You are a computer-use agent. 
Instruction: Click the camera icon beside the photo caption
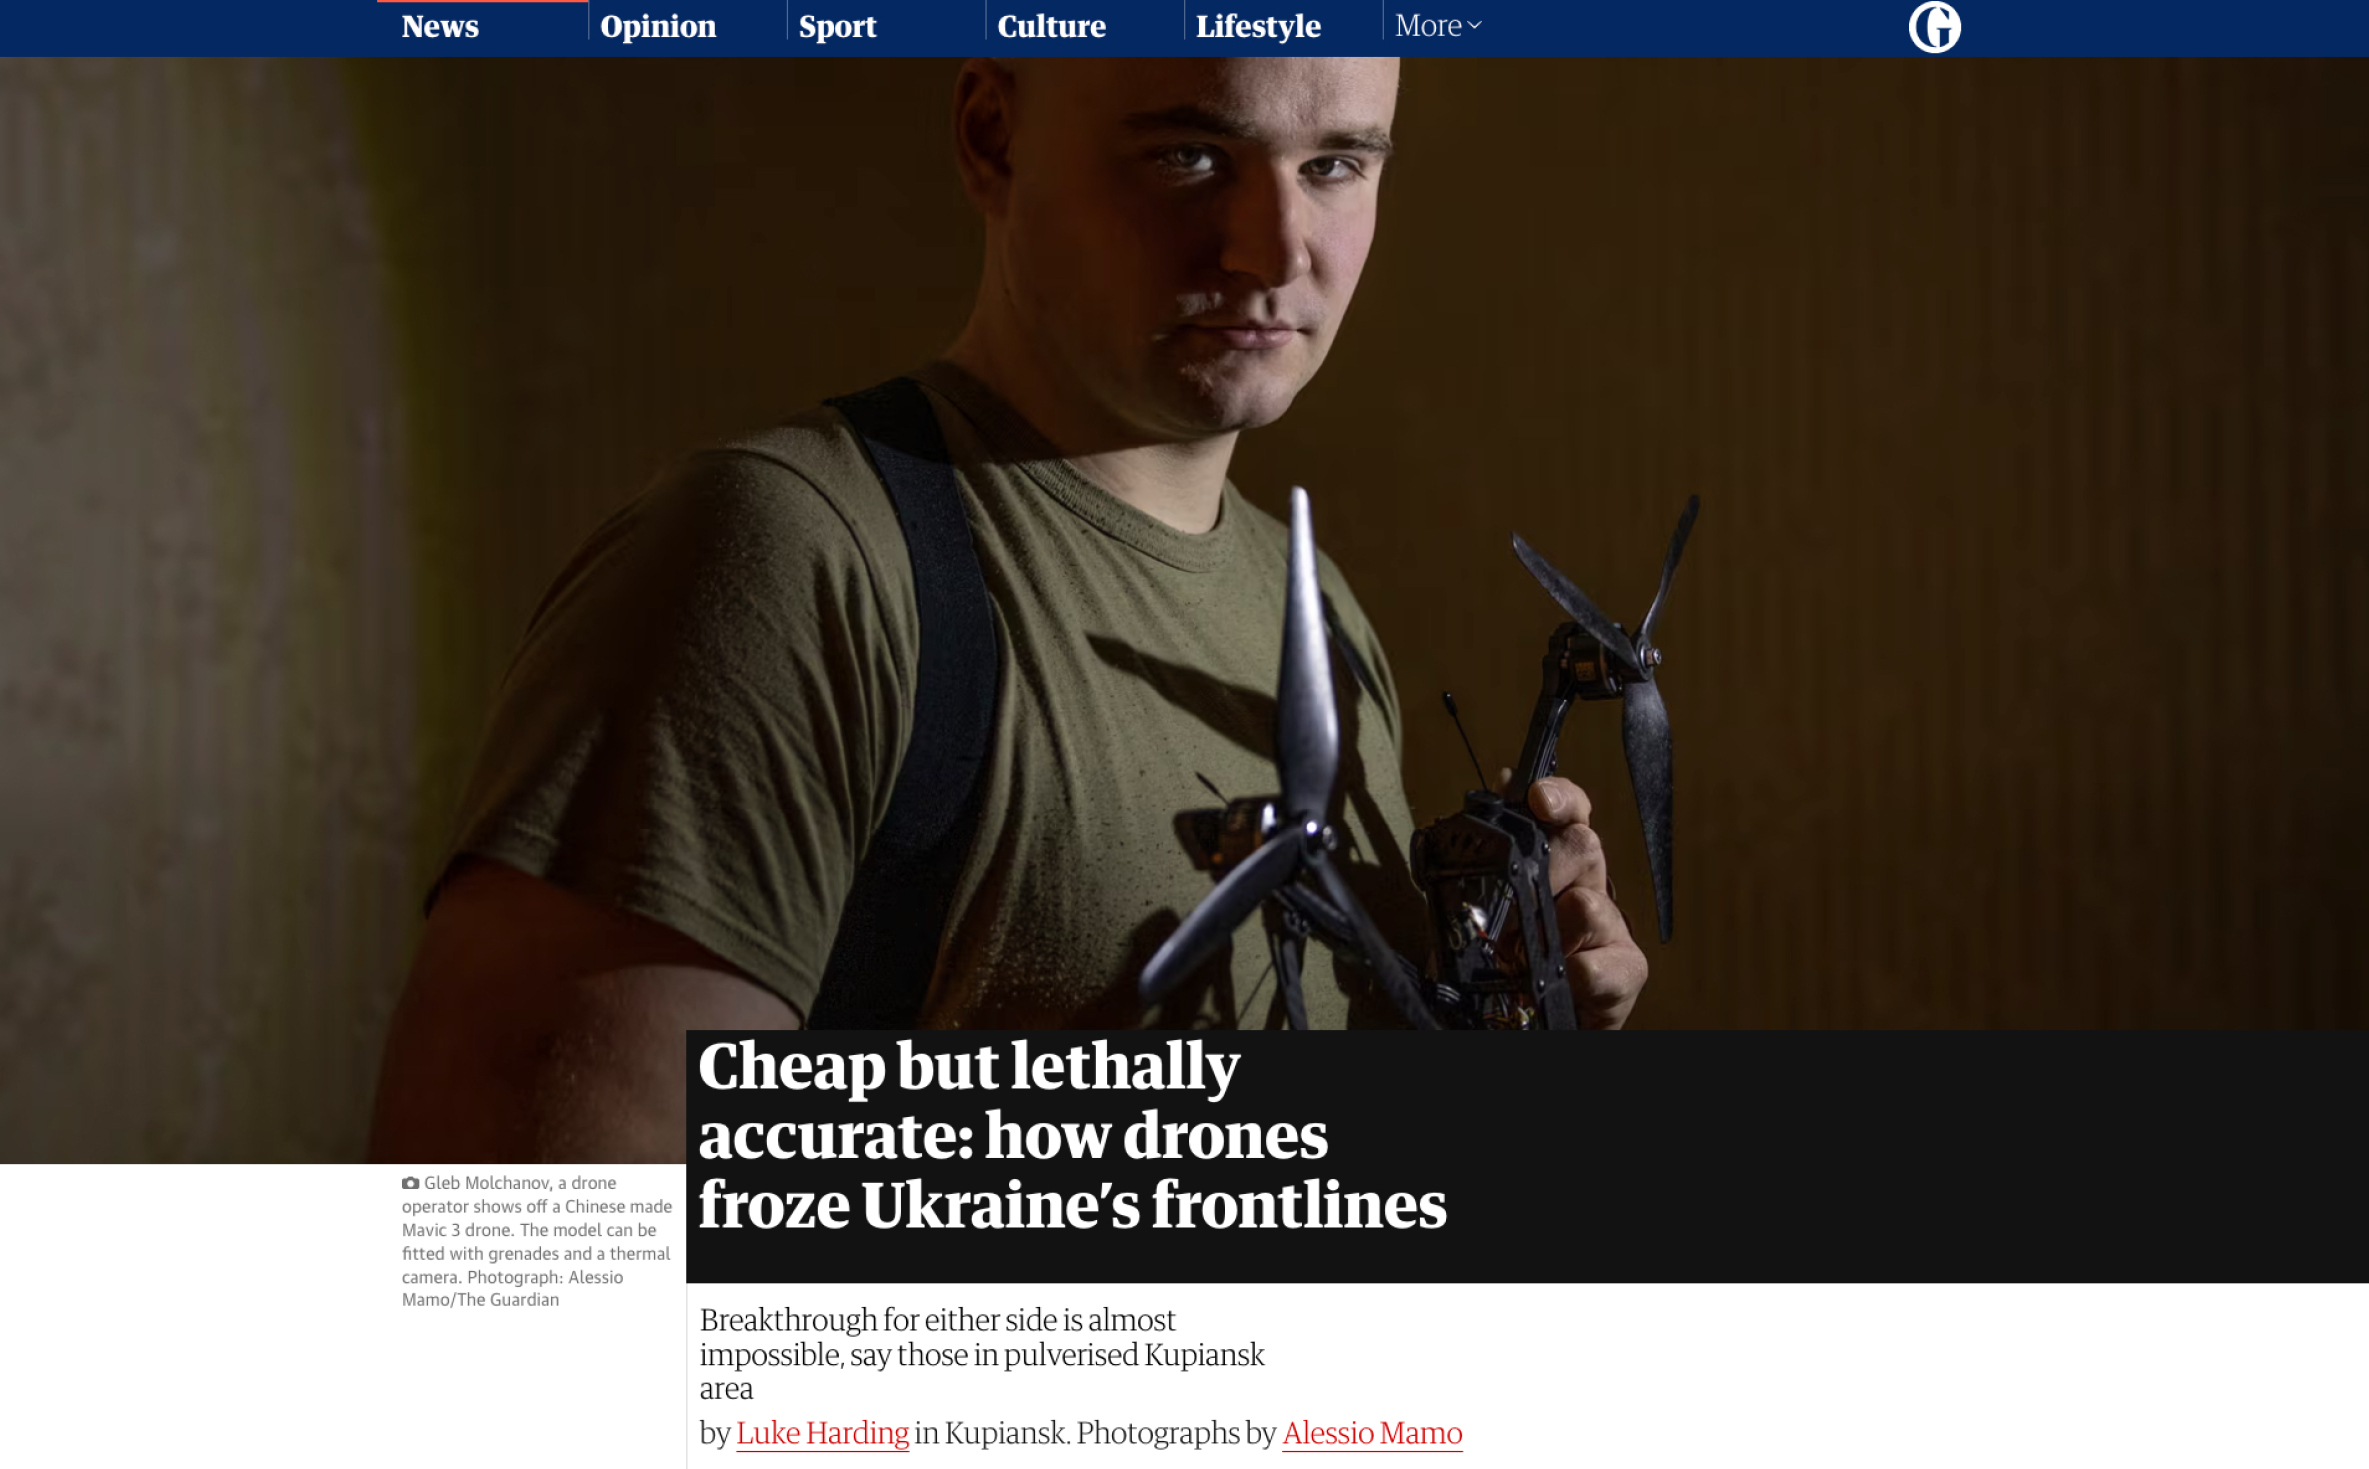click(x=410, y=1183)
